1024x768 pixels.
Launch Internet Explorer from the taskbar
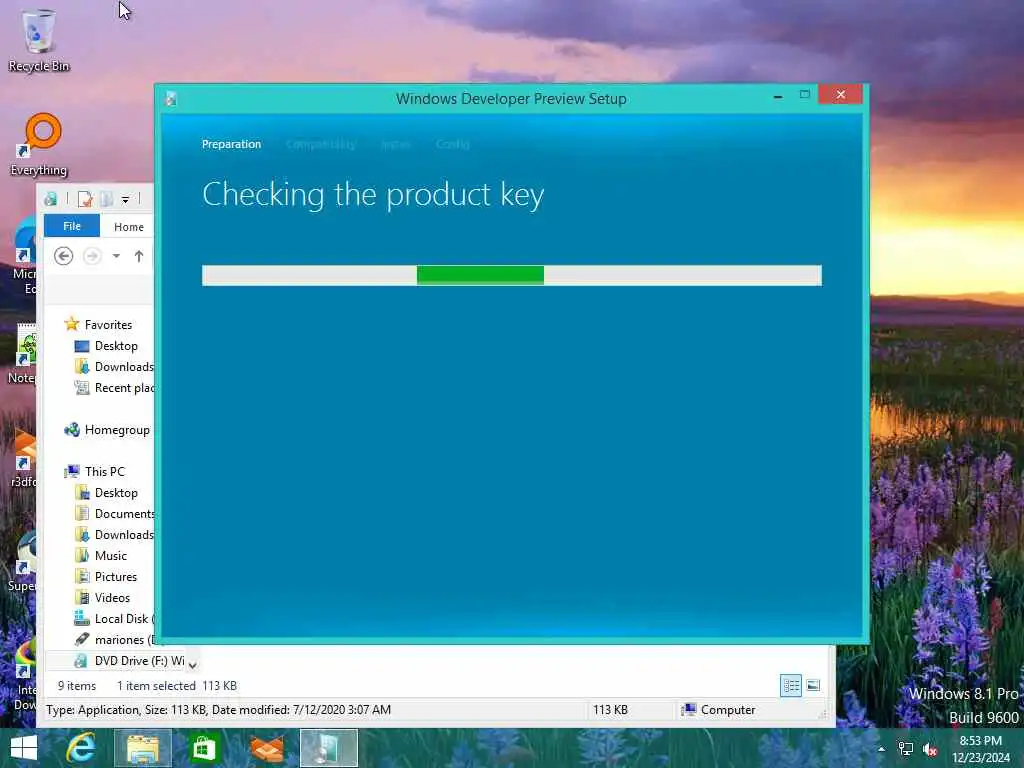point(81,748)
